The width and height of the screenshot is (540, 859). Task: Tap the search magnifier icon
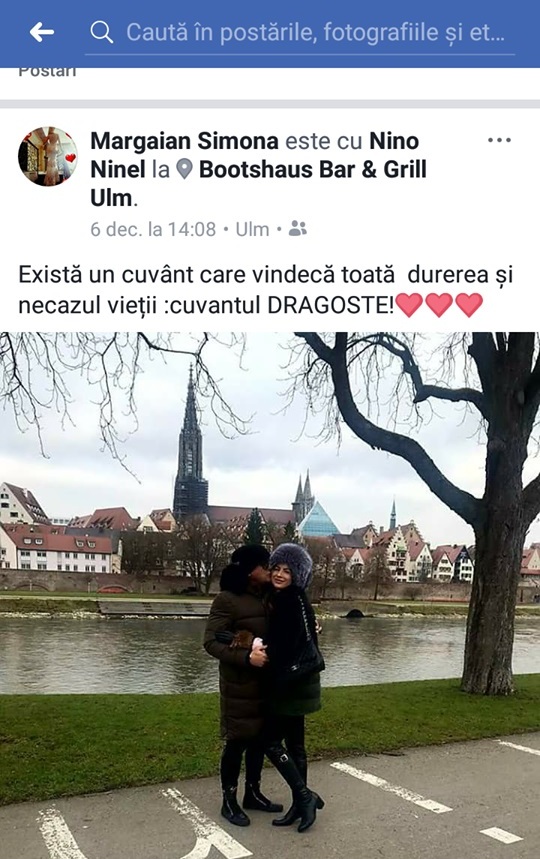pos(101,32)
